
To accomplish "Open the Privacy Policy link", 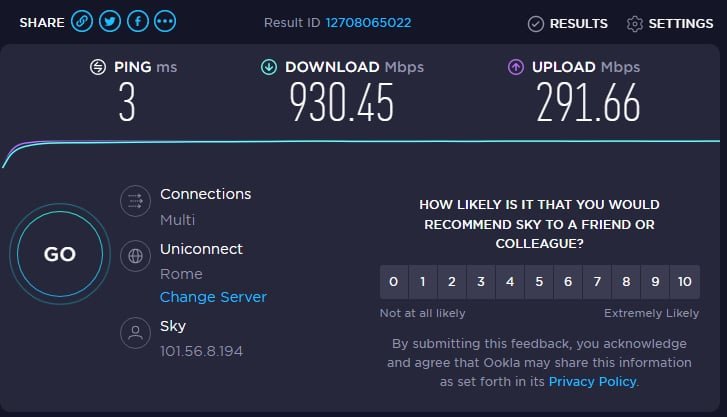I will (x=593, y=381).
